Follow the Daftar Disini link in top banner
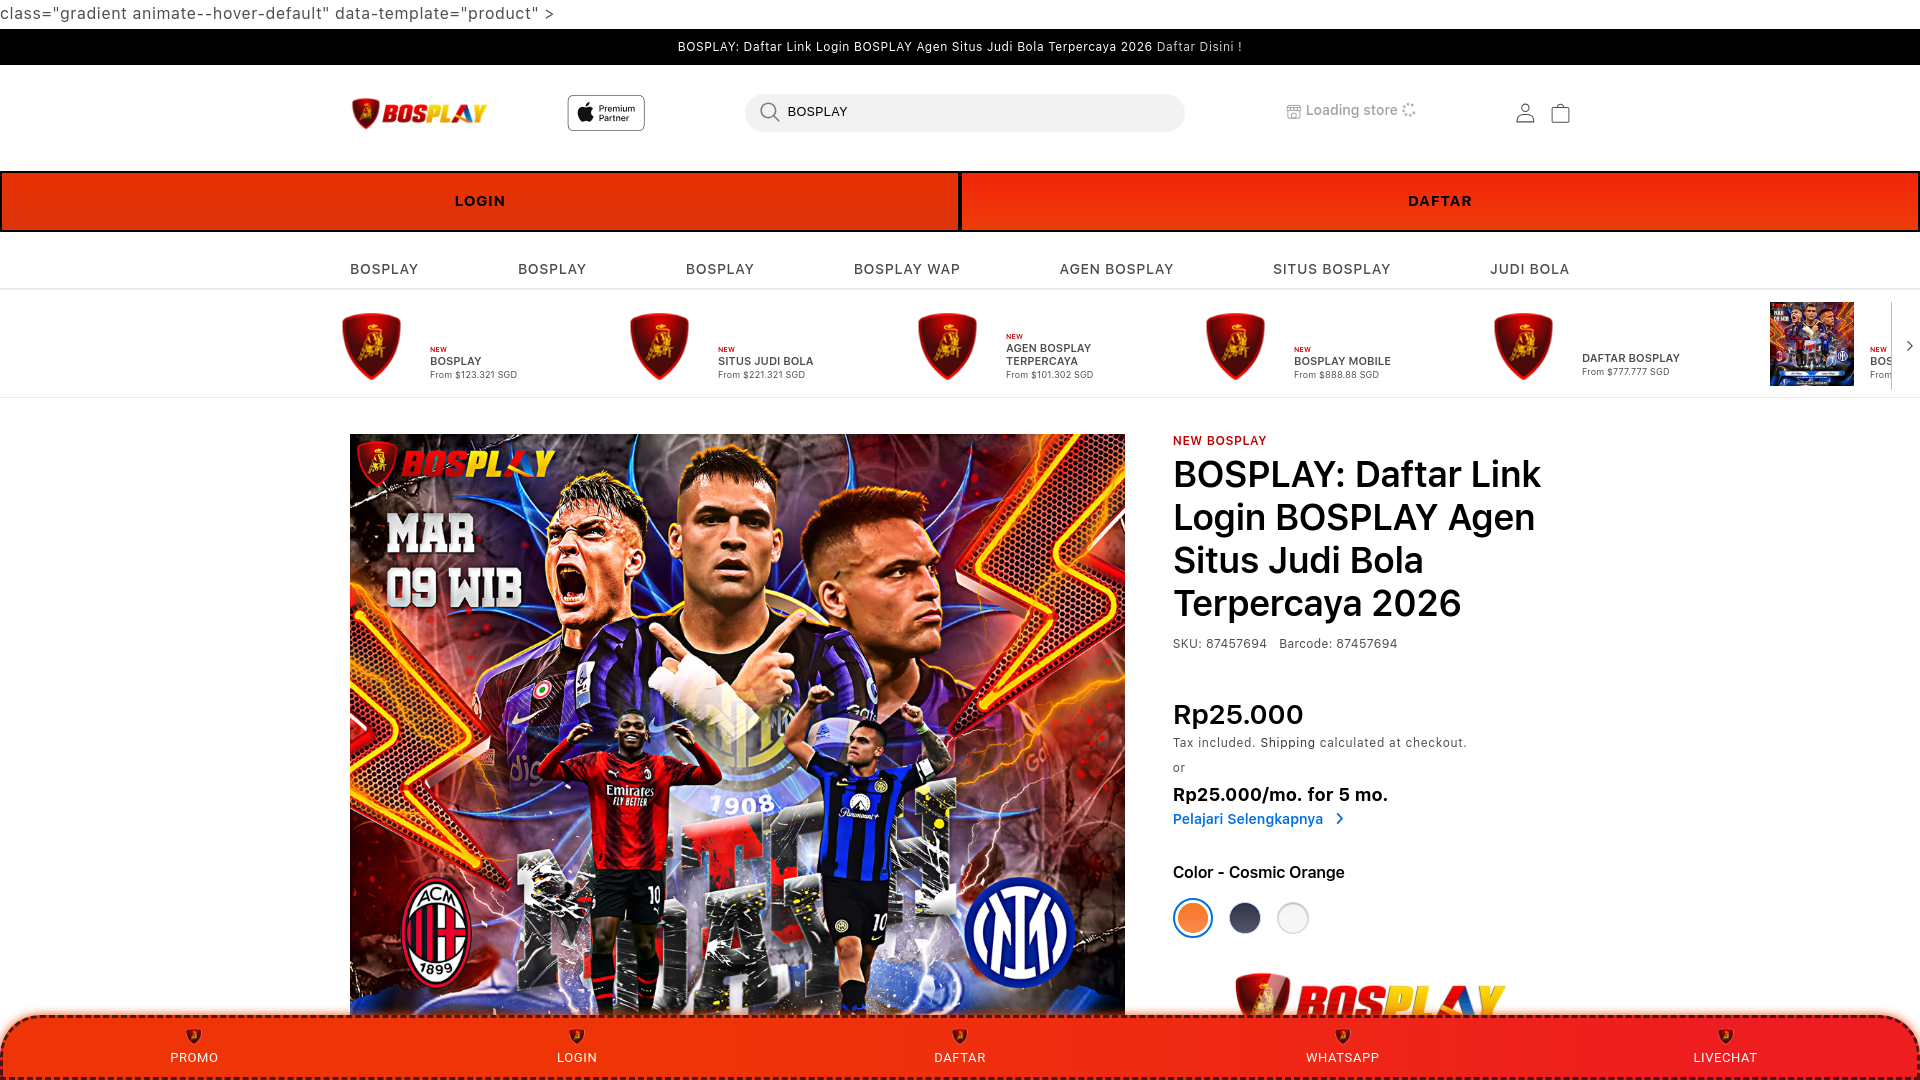1920x1080 pixels. (x=1199, y=47)
